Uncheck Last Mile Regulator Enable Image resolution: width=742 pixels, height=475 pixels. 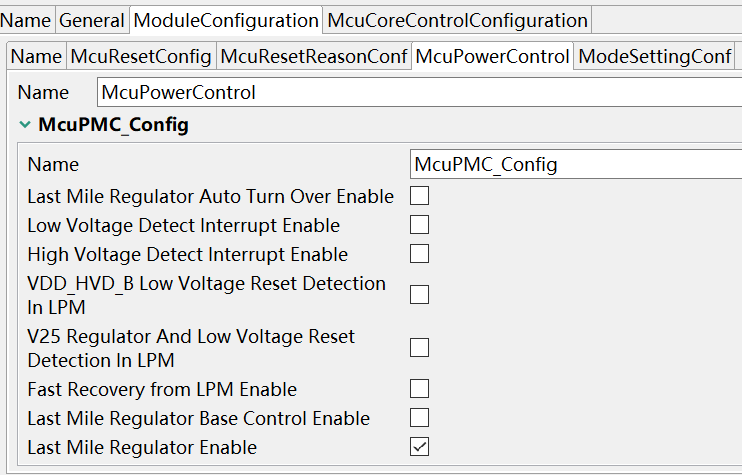pos(420,447)
